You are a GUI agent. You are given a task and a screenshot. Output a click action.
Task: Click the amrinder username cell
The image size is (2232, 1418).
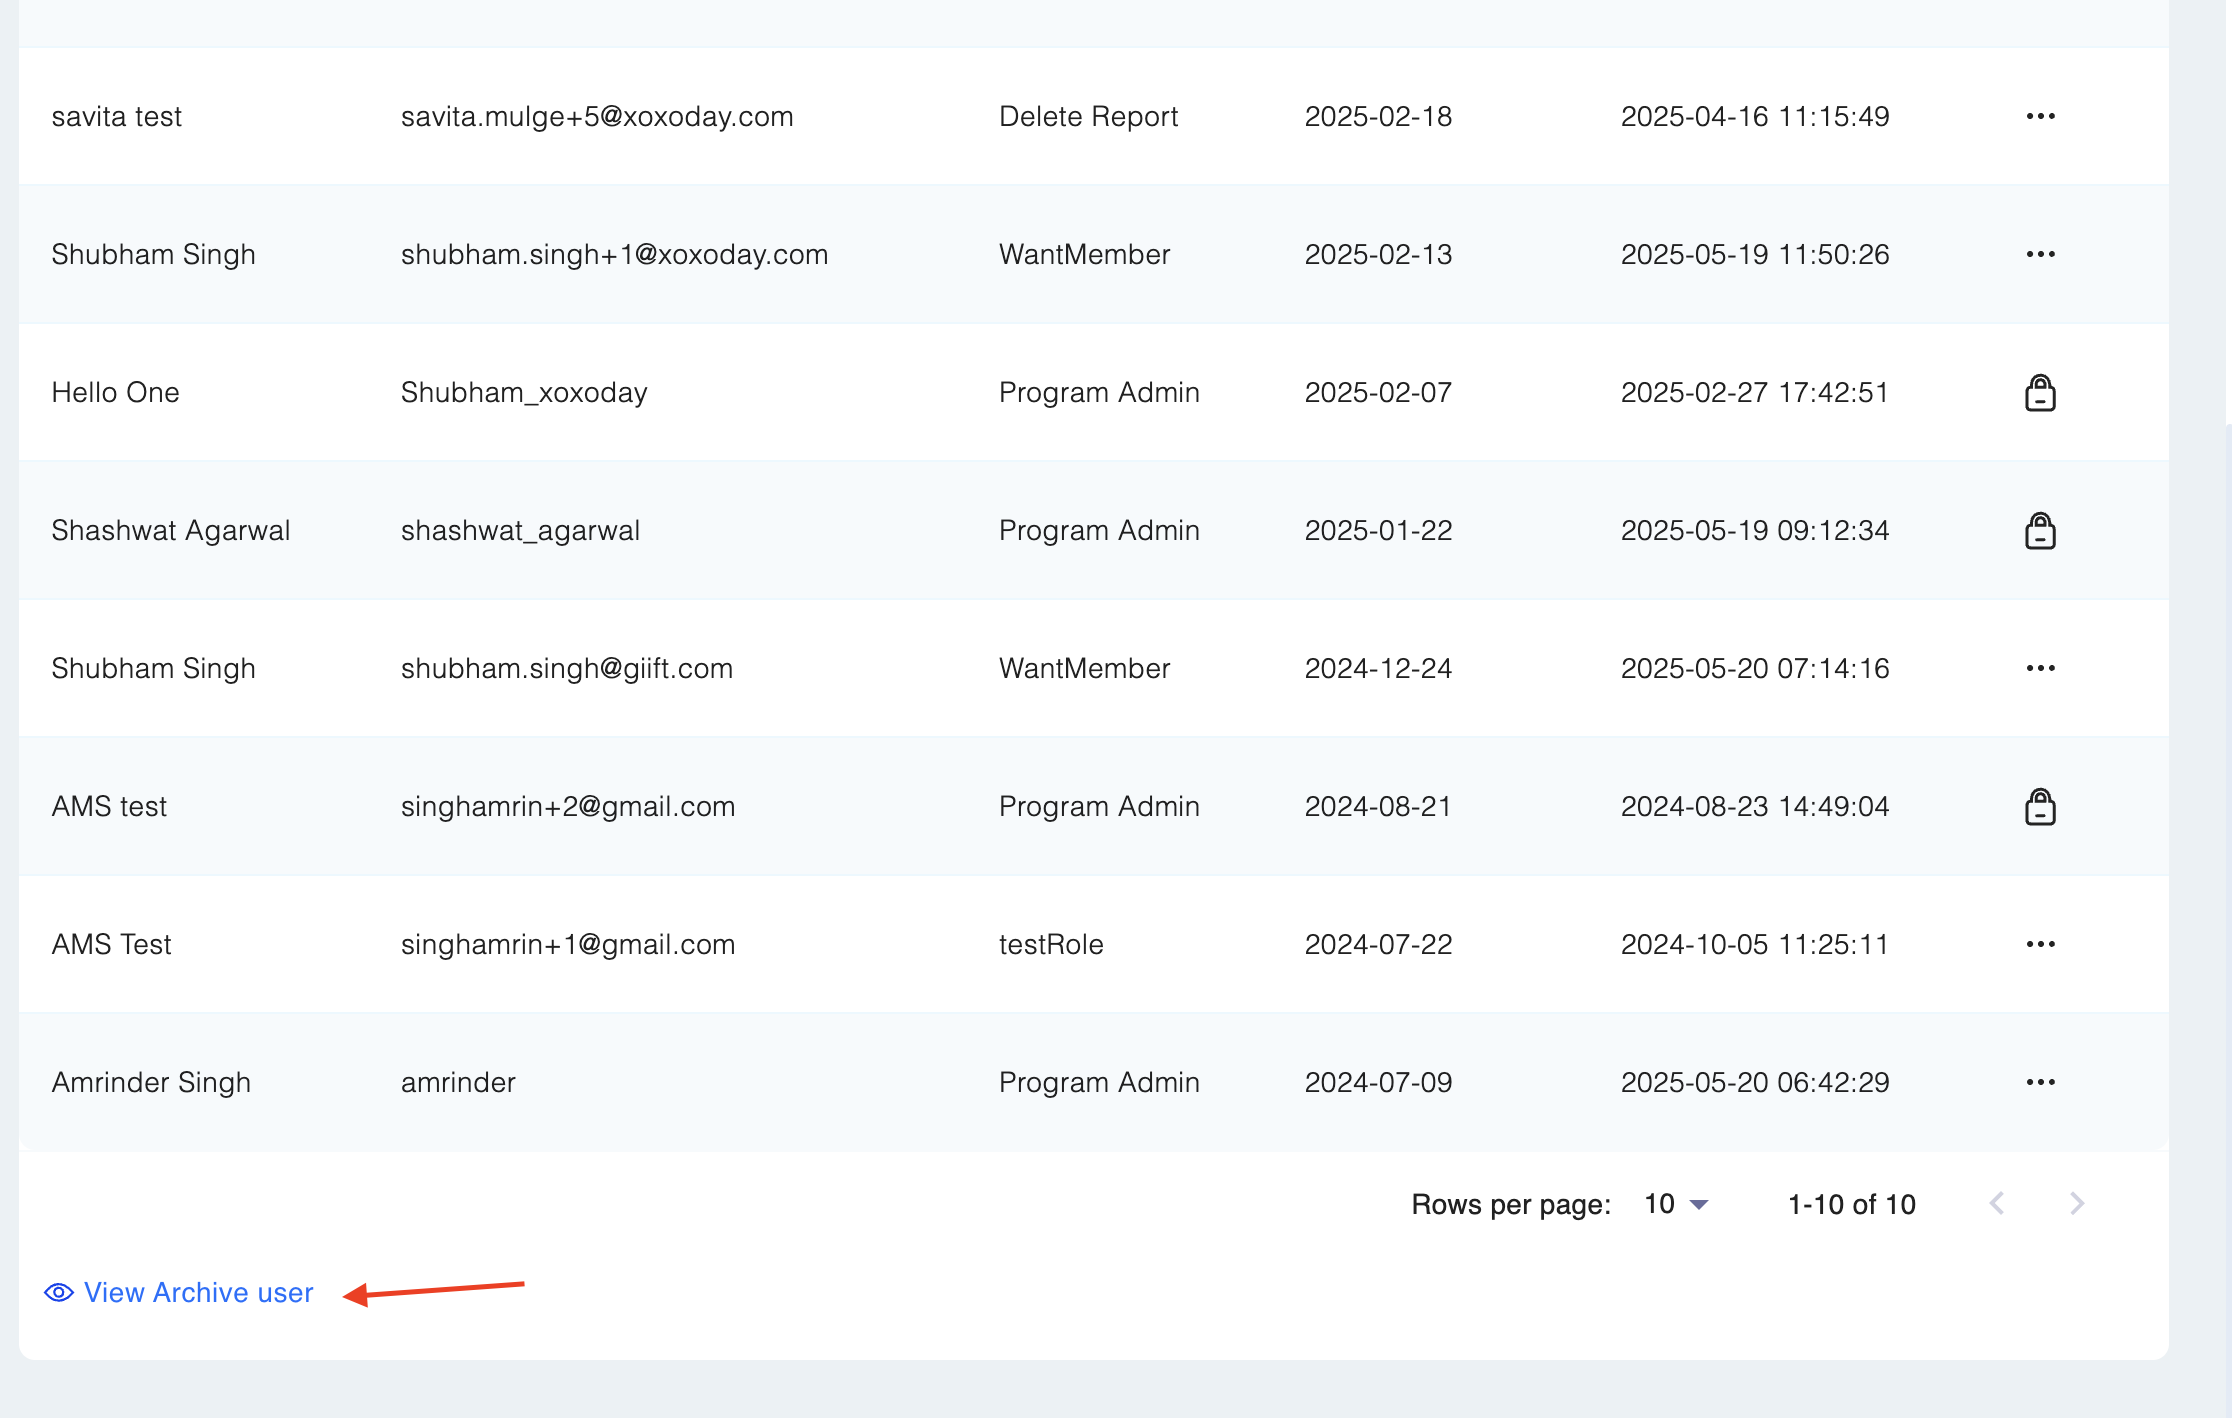tap(458, 1082)
